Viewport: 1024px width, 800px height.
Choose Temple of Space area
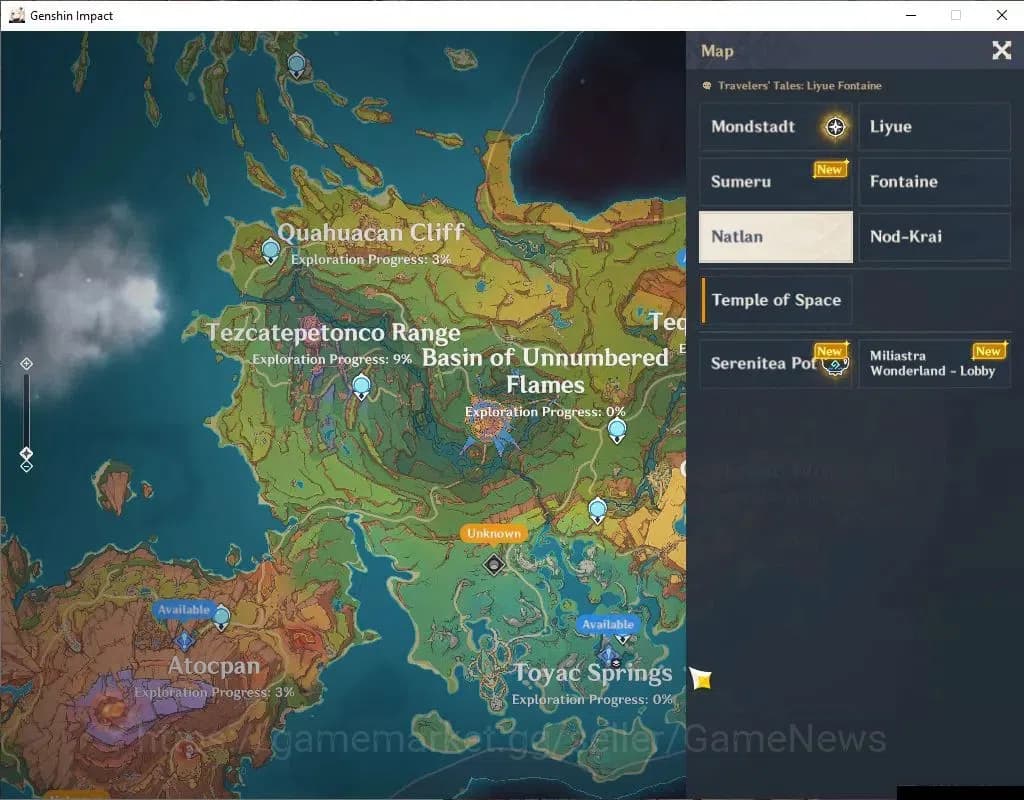click(776, 300)
